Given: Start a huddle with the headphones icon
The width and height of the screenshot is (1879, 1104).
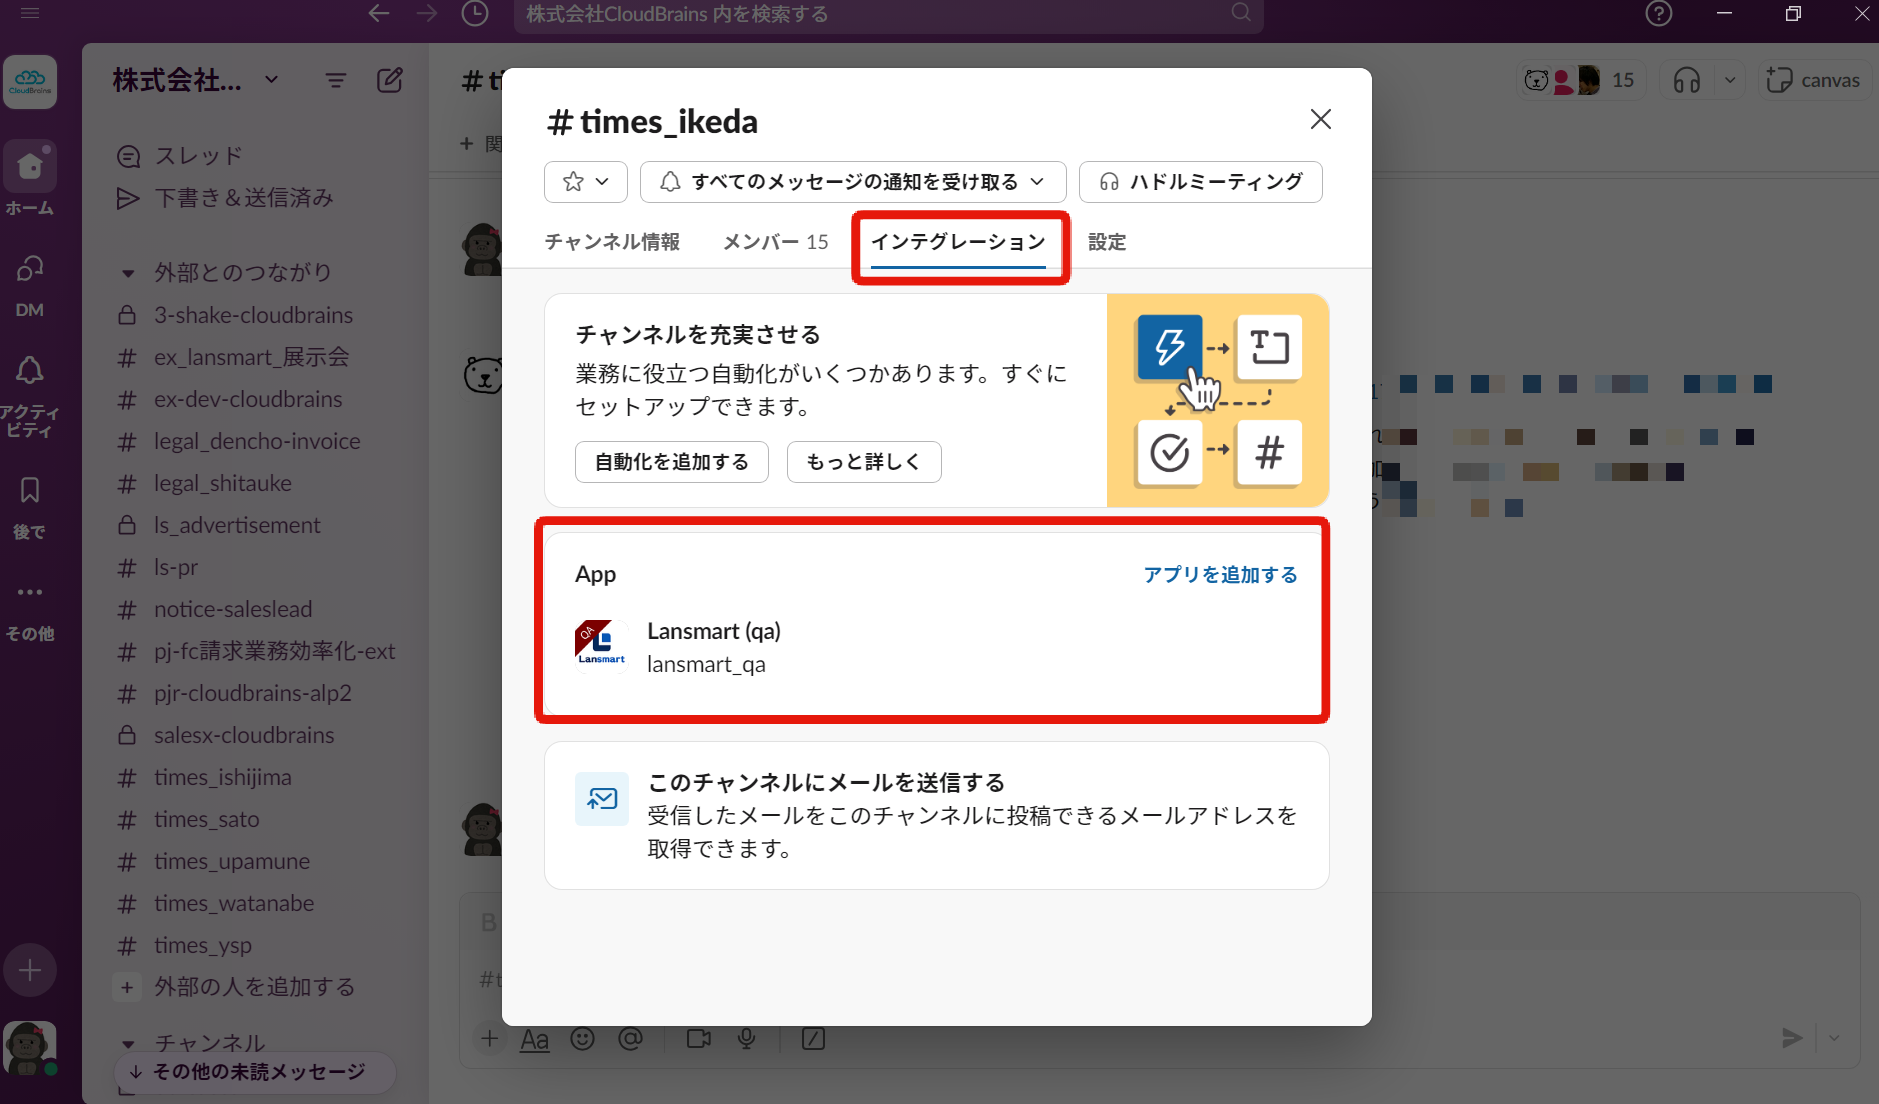Looking at the screenshot, I should (x=1687, y=80).
